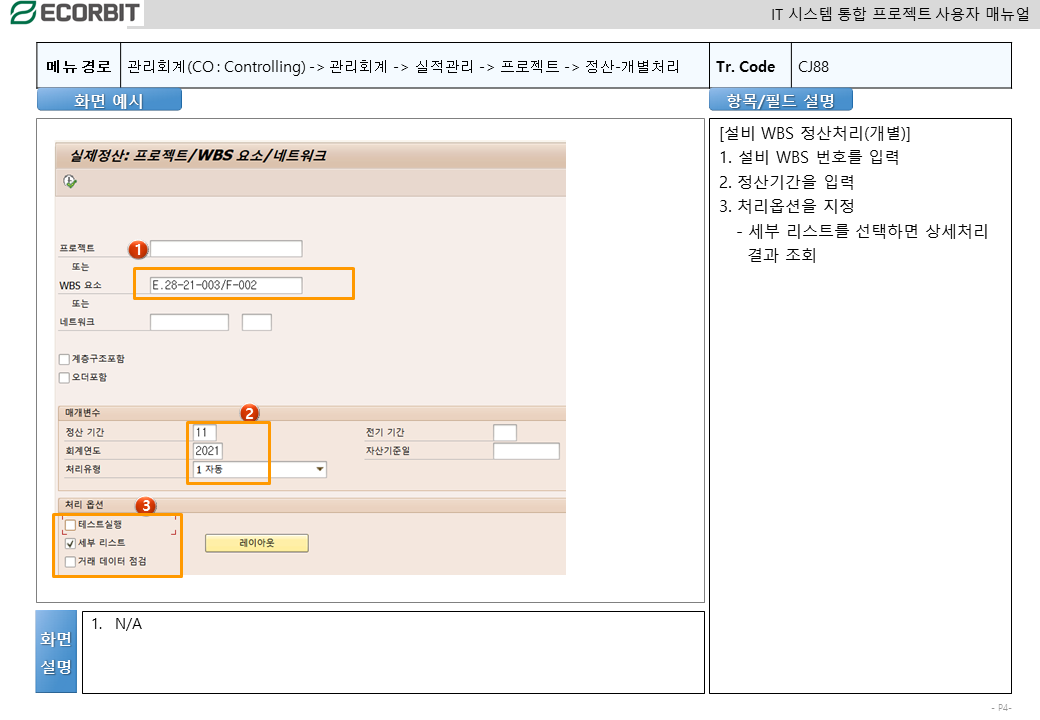This screenshot has height=720, width=1040.
Task: Click into the 프로젝트 input field
Action: point(225,249)
